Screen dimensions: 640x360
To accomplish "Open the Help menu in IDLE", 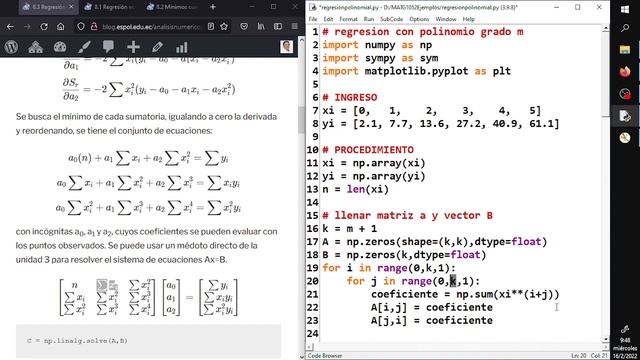I will click(x=469, y=19).
